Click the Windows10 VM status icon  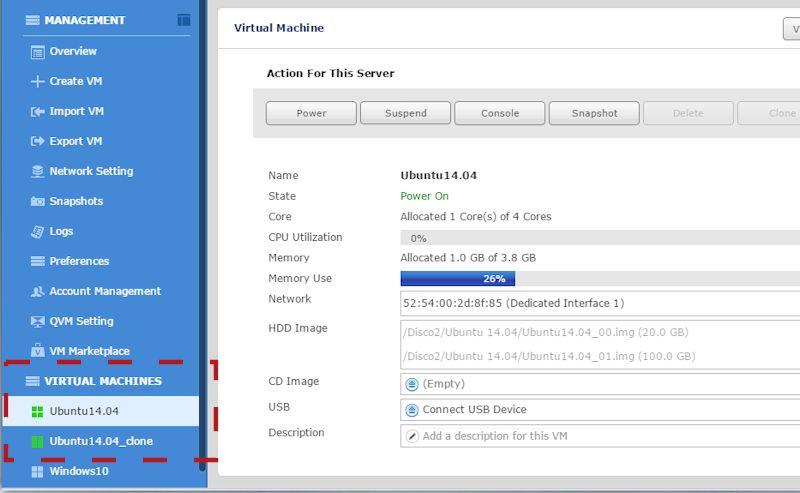[37, 472]
